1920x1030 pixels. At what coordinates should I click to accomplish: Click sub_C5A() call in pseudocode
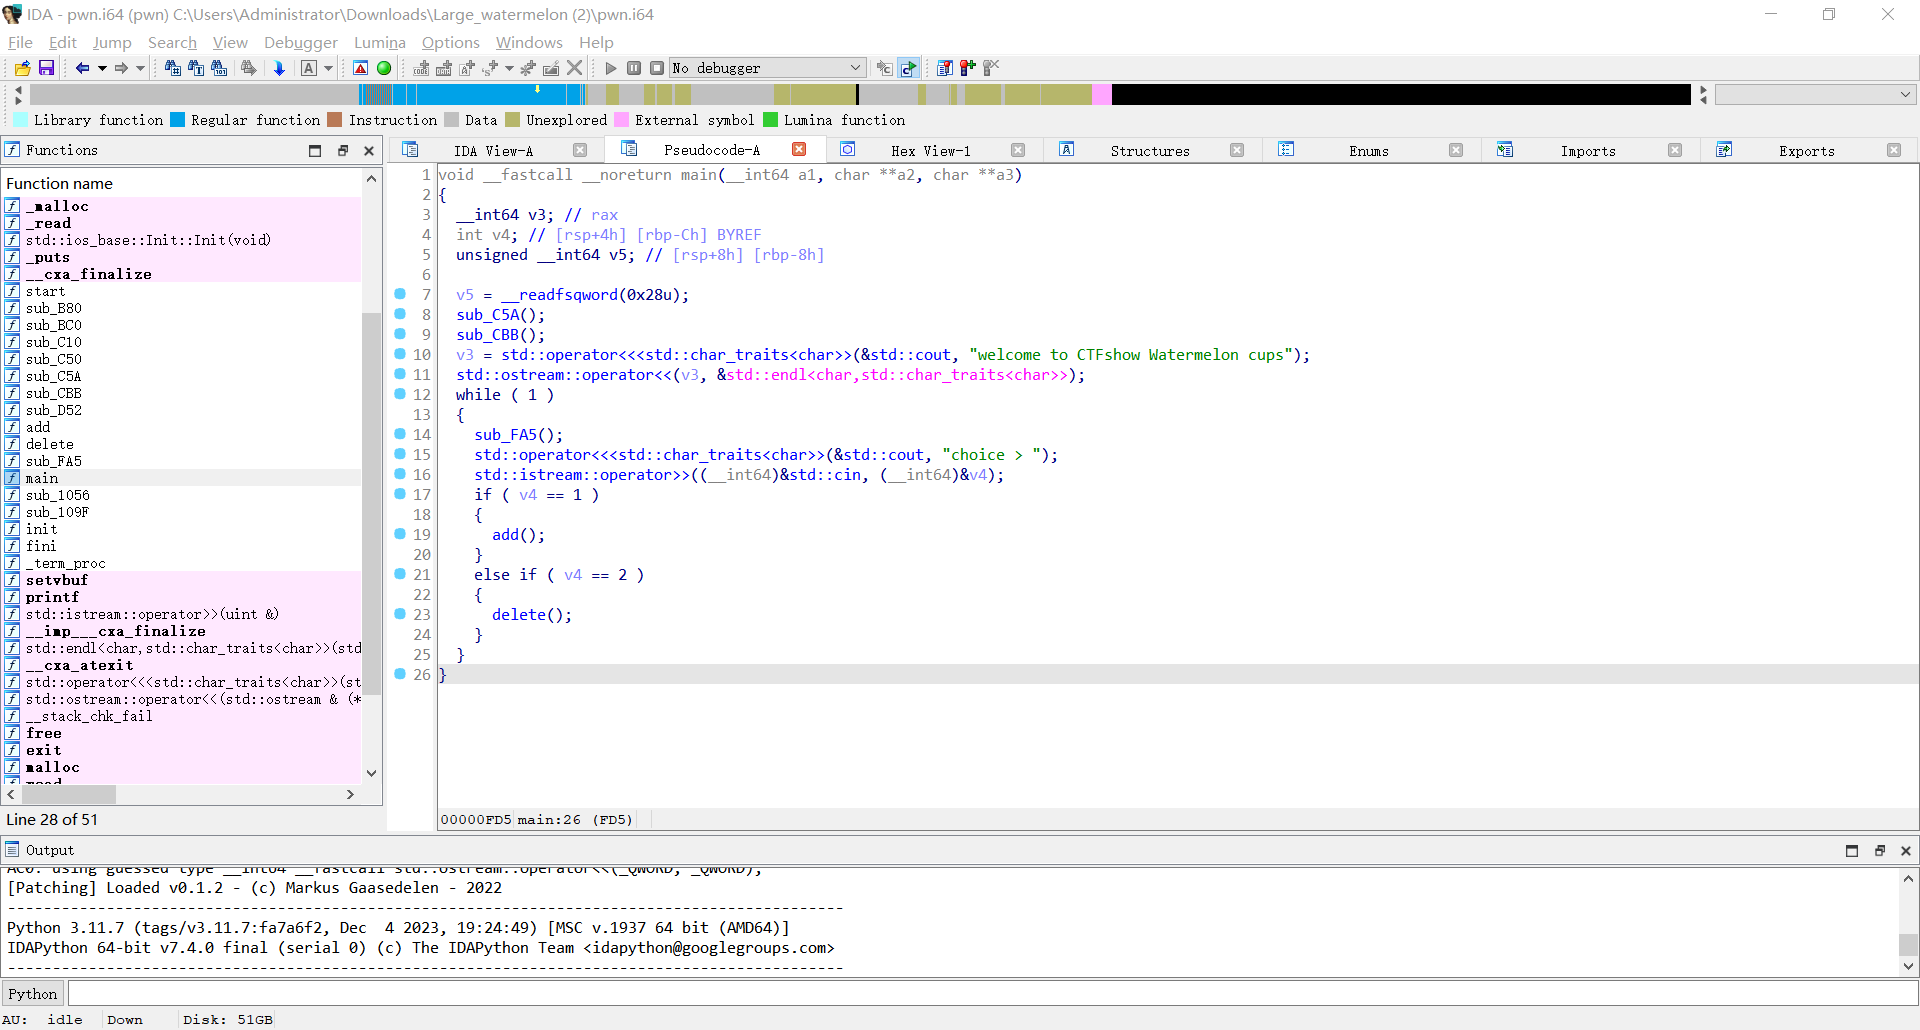501,315
